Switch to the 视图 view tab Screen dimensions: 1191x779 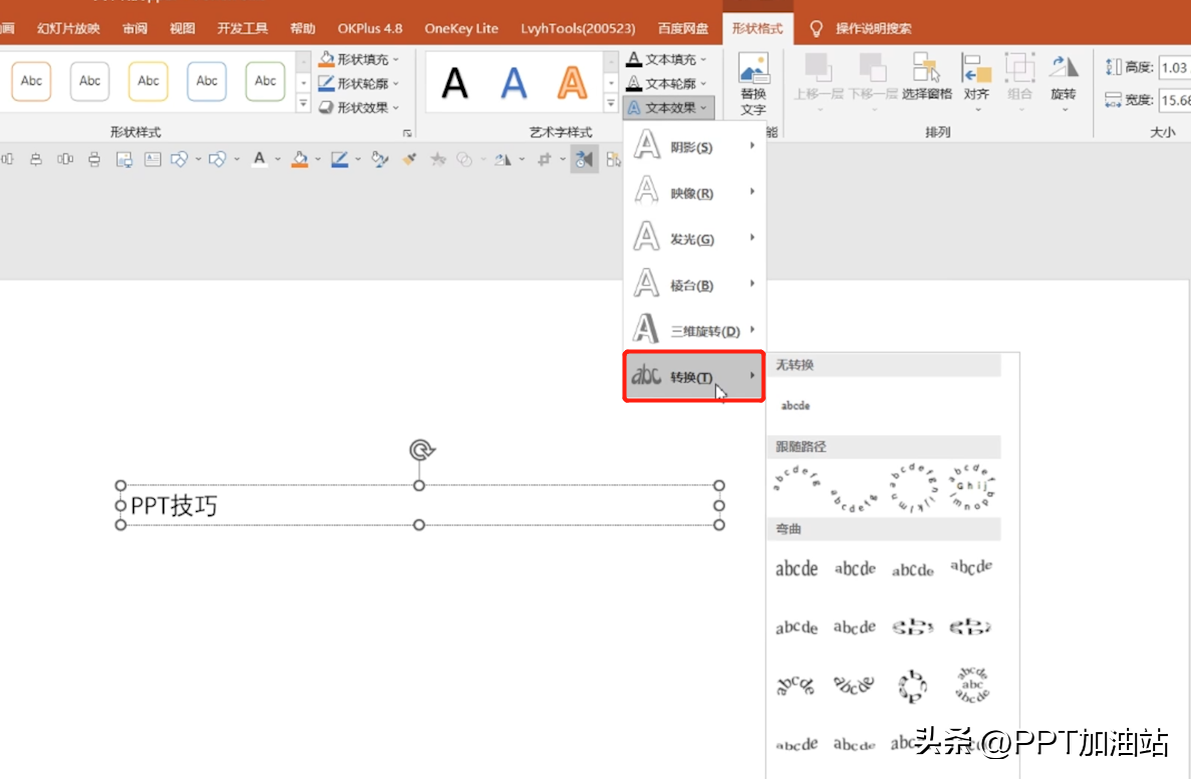182,28
